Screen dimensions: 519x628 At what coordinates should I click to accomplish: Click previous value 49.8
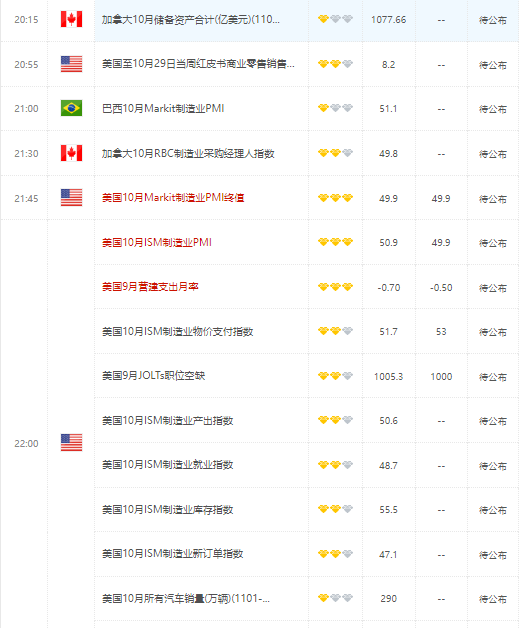(388, 153)
